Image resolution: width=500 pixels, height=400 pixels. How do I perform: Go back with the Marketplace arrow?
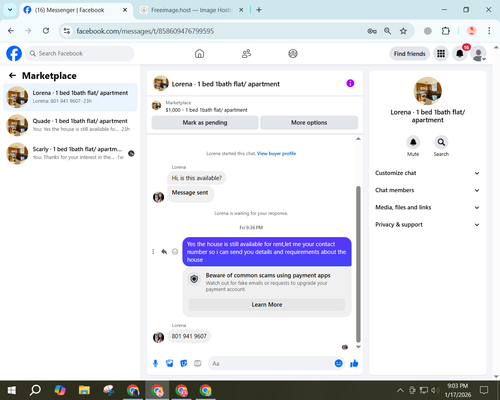(12, 76)
